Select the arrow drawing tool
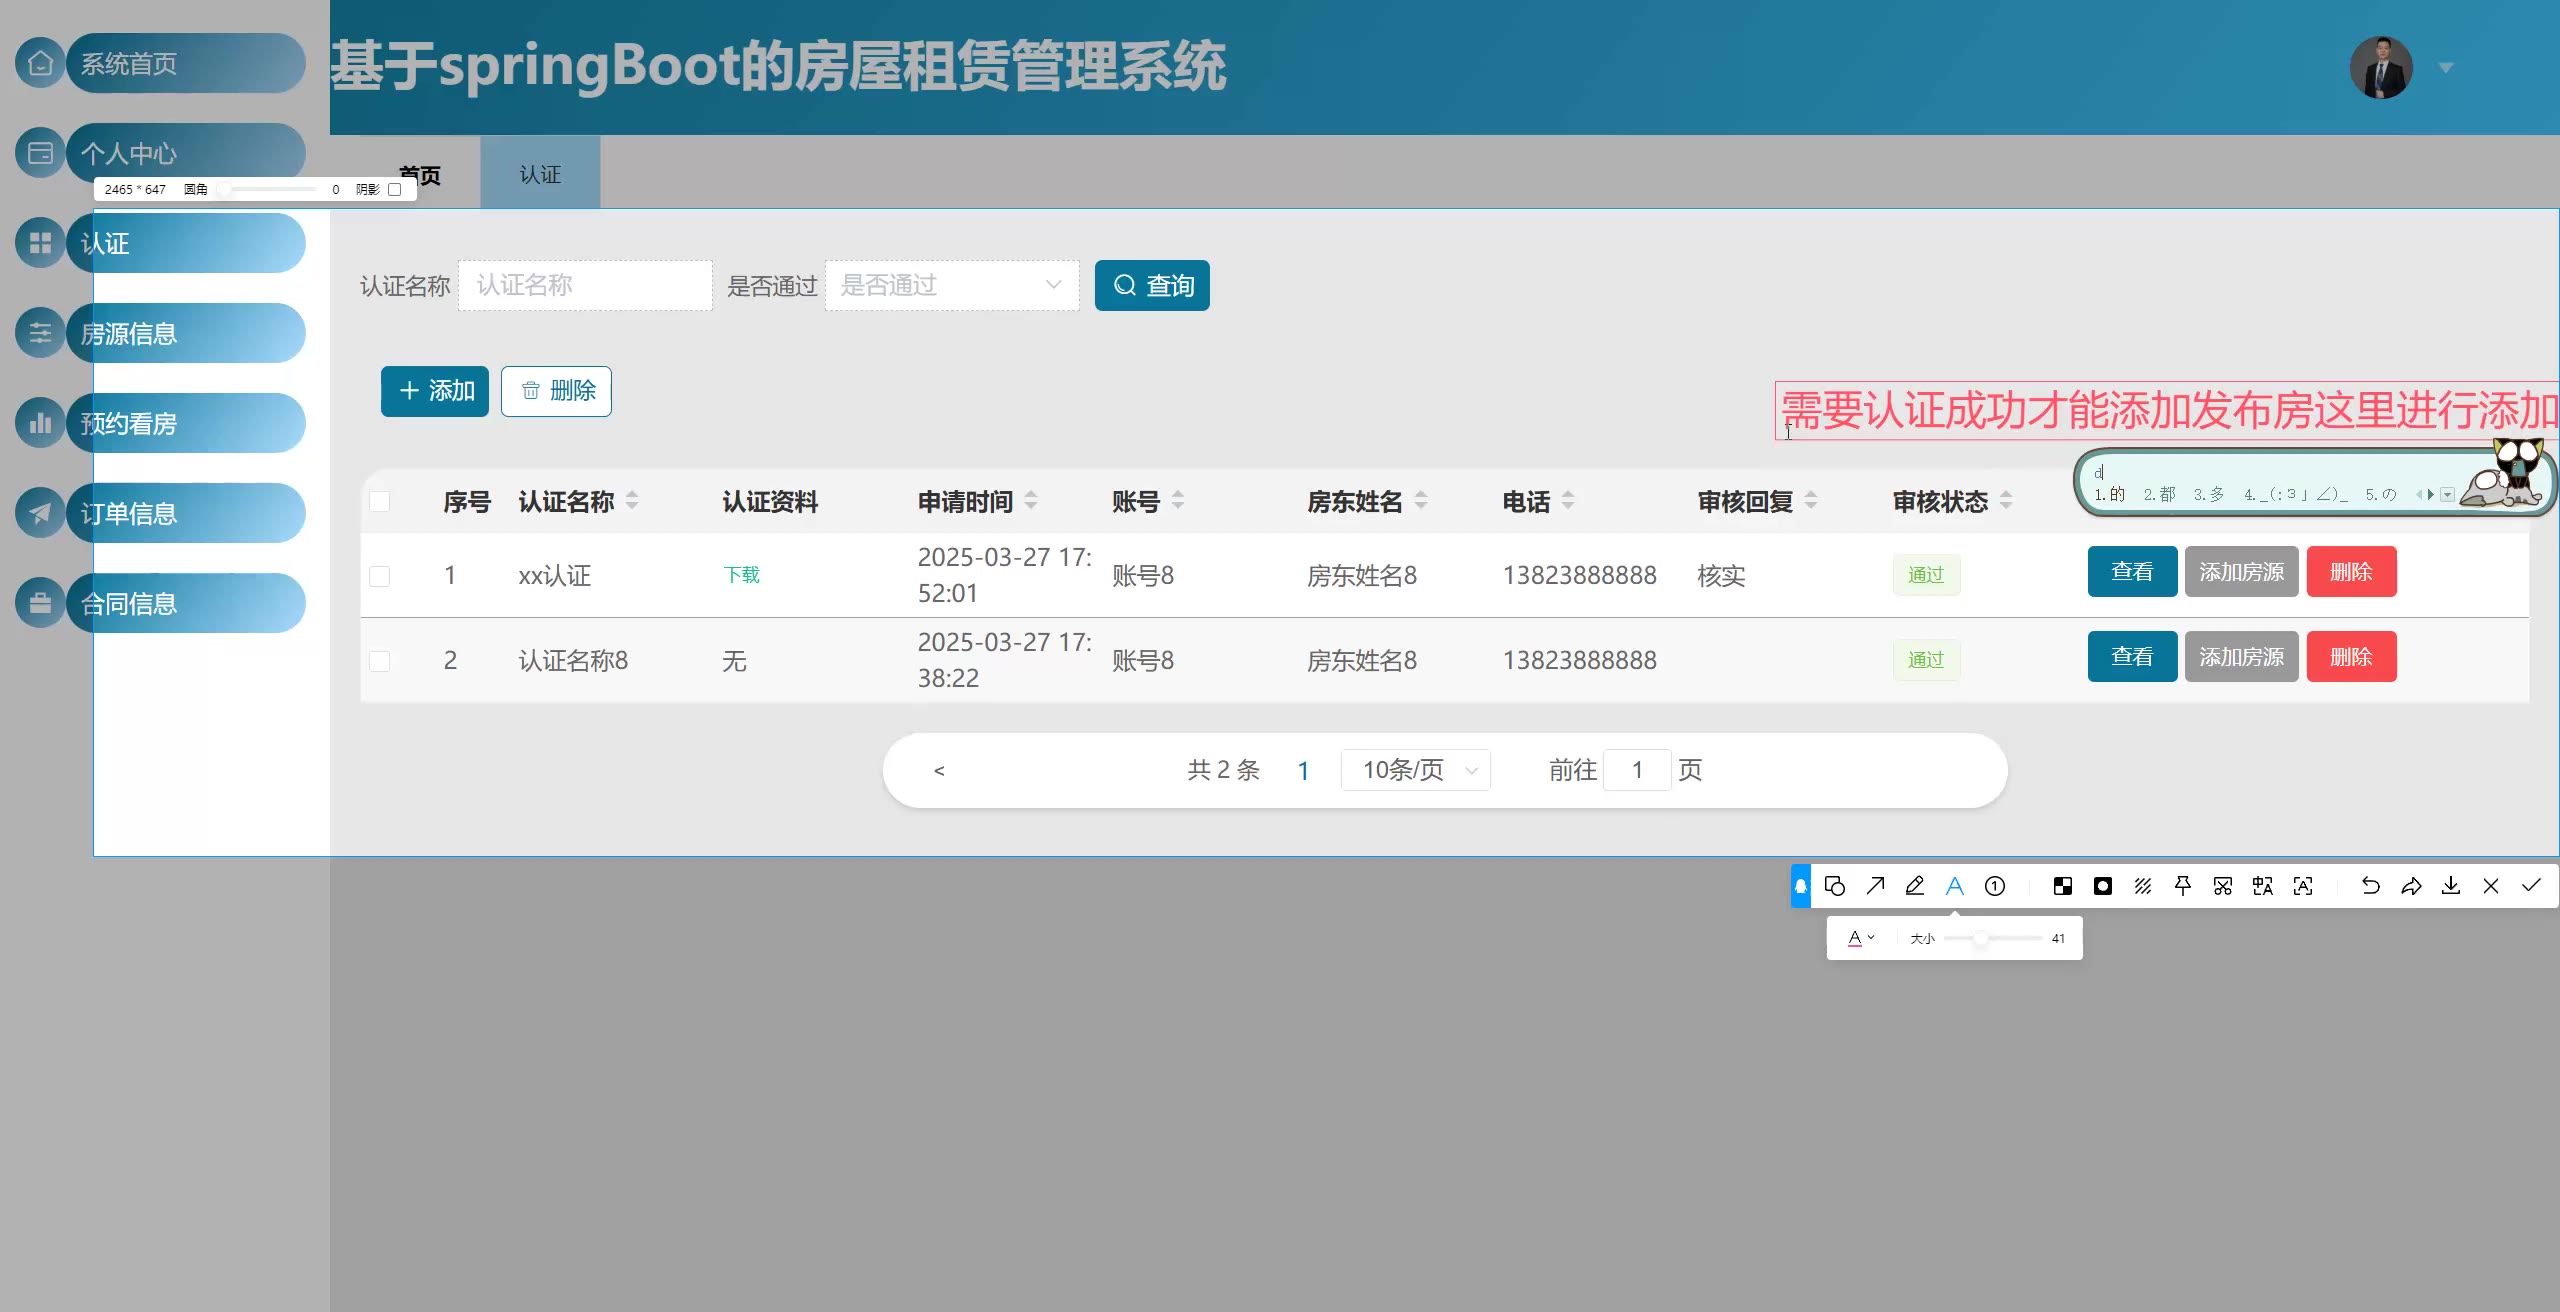This screenshot has height=1312, width=2560. click(1875, 886)
